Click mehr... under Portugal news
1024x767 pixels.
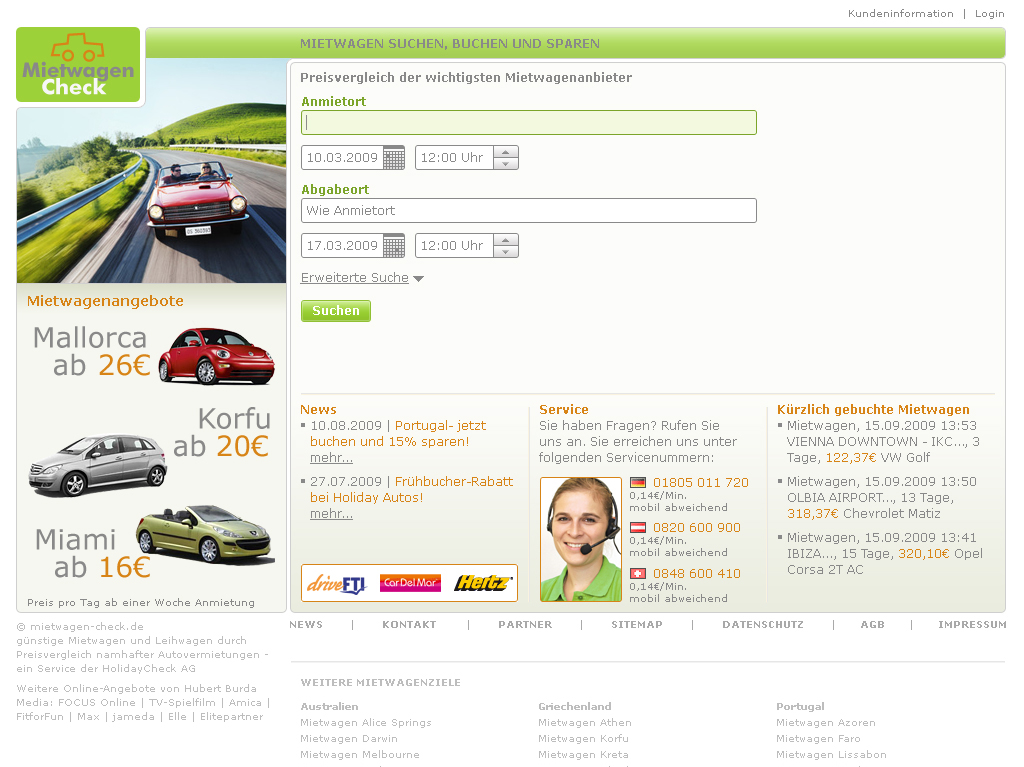(x=331, y=457)
